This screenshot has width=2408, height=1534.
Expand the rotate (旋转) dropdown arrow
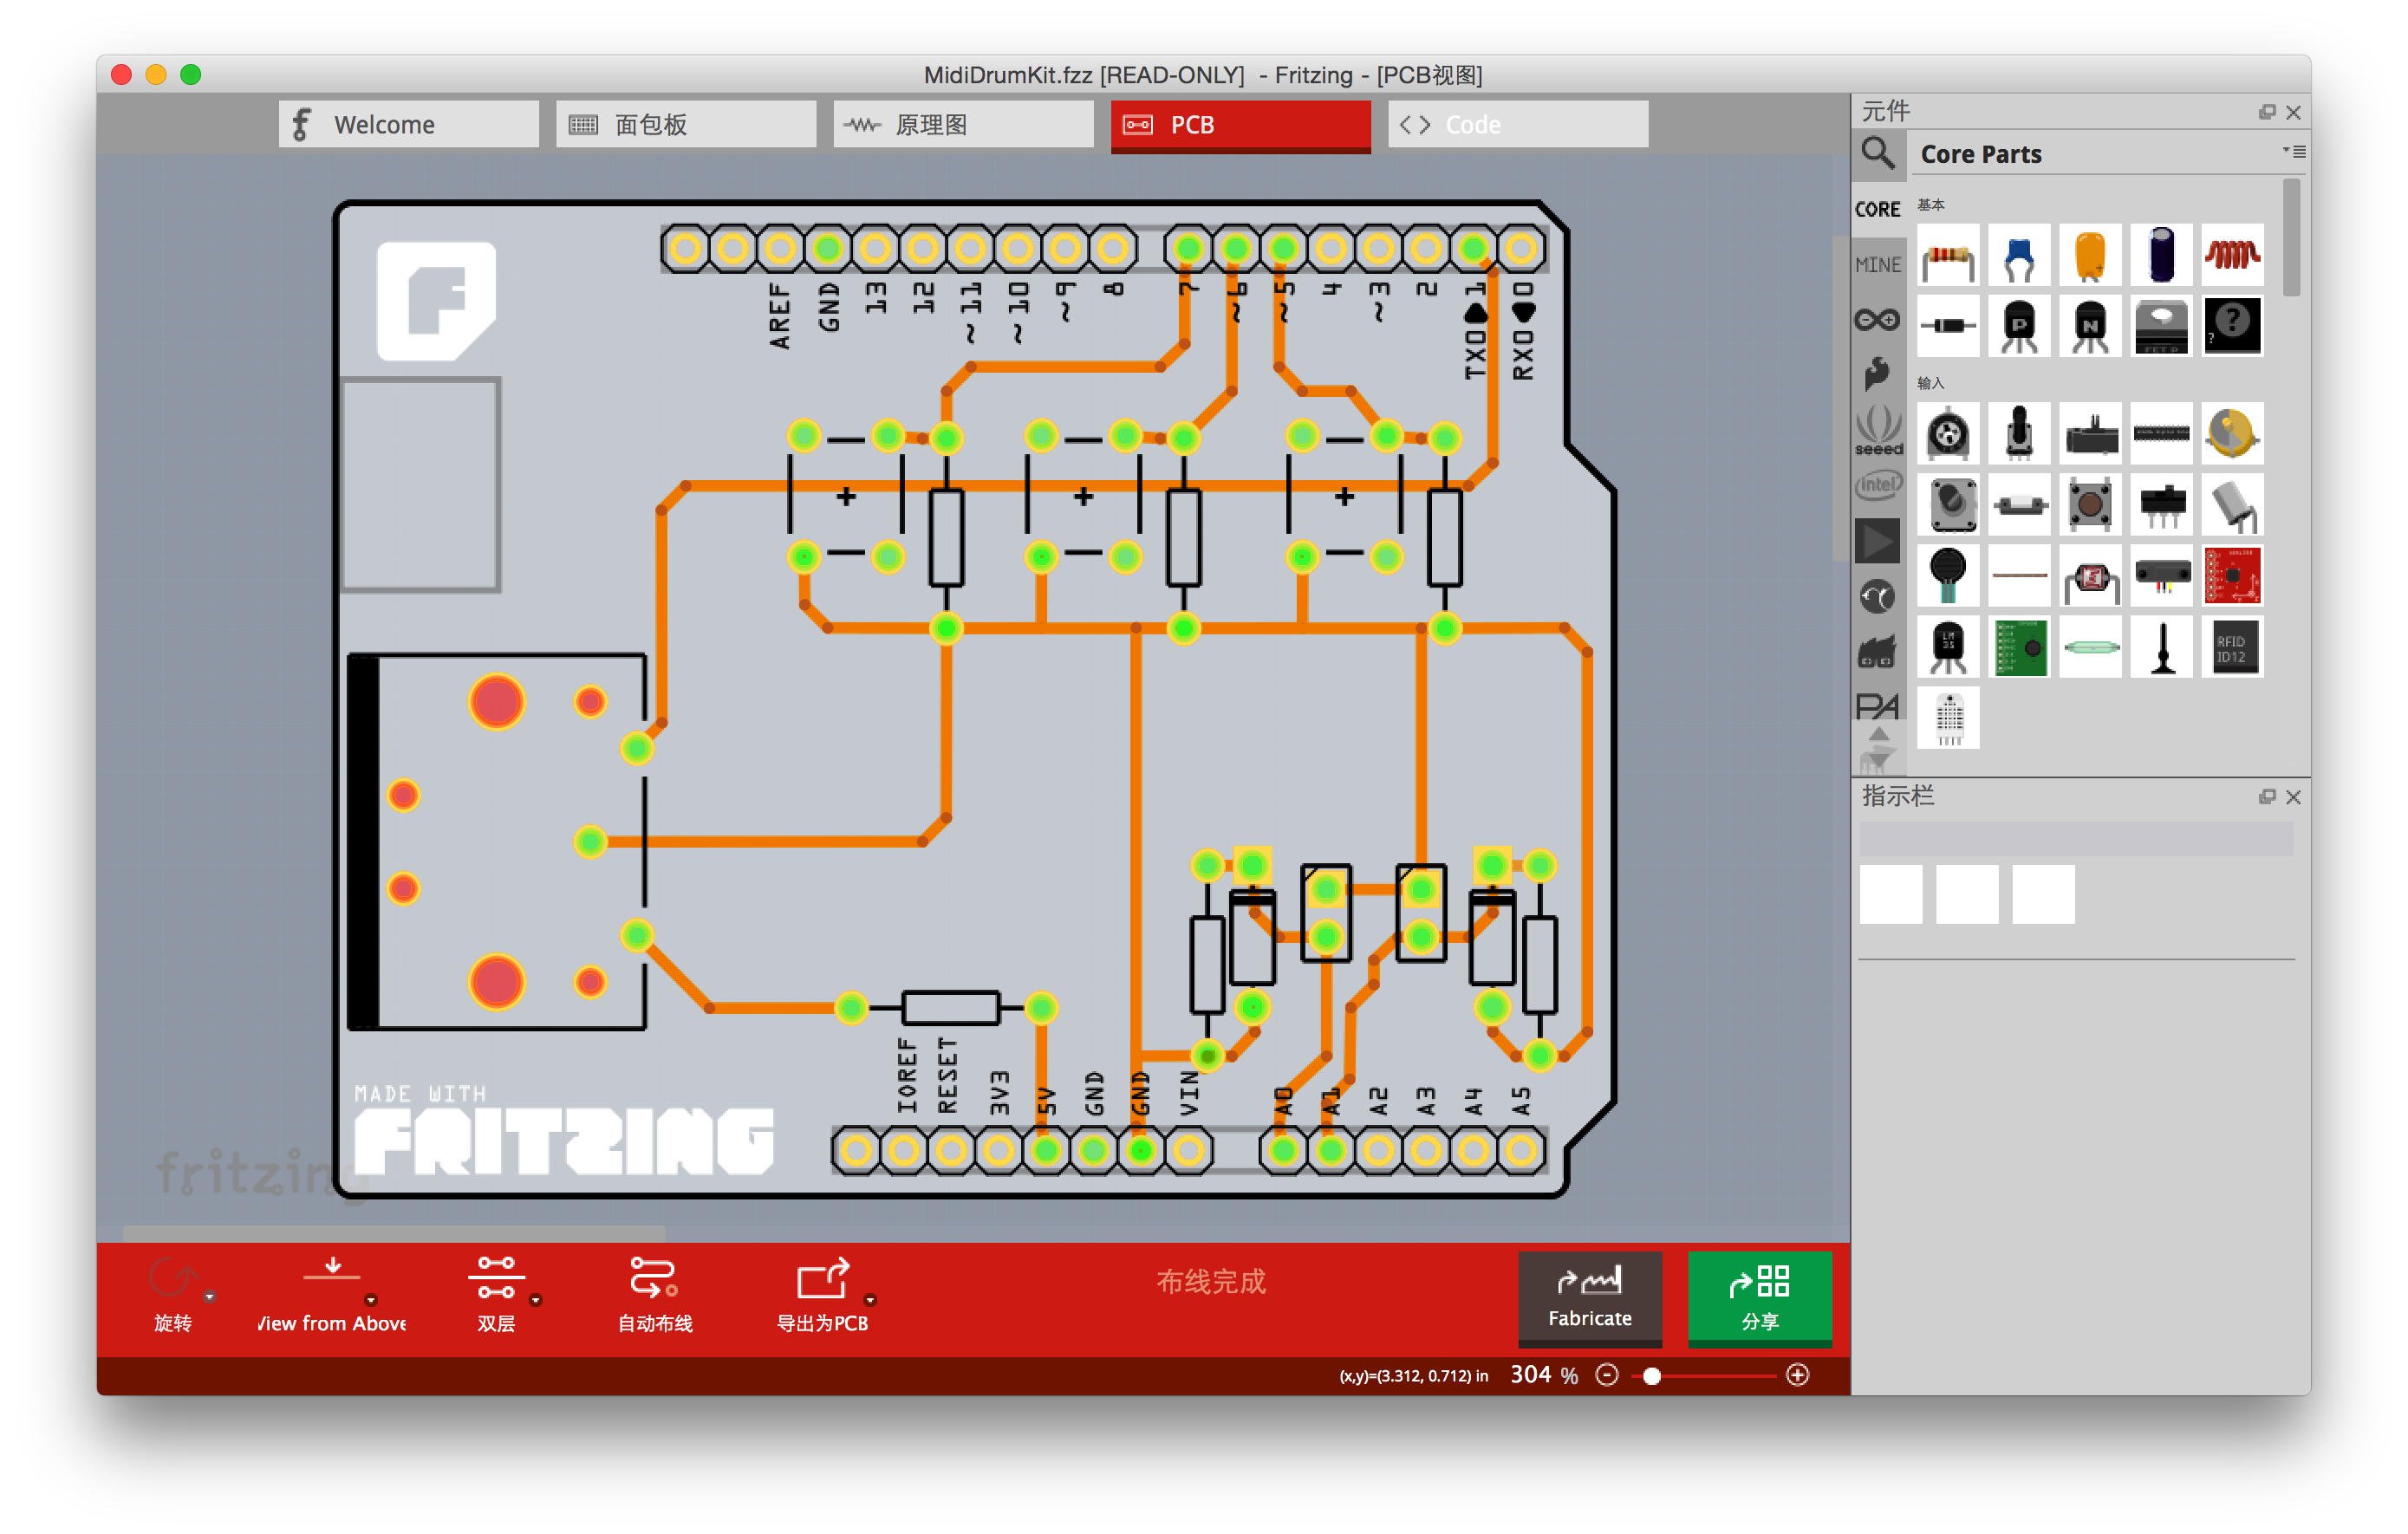[210, 1297]
